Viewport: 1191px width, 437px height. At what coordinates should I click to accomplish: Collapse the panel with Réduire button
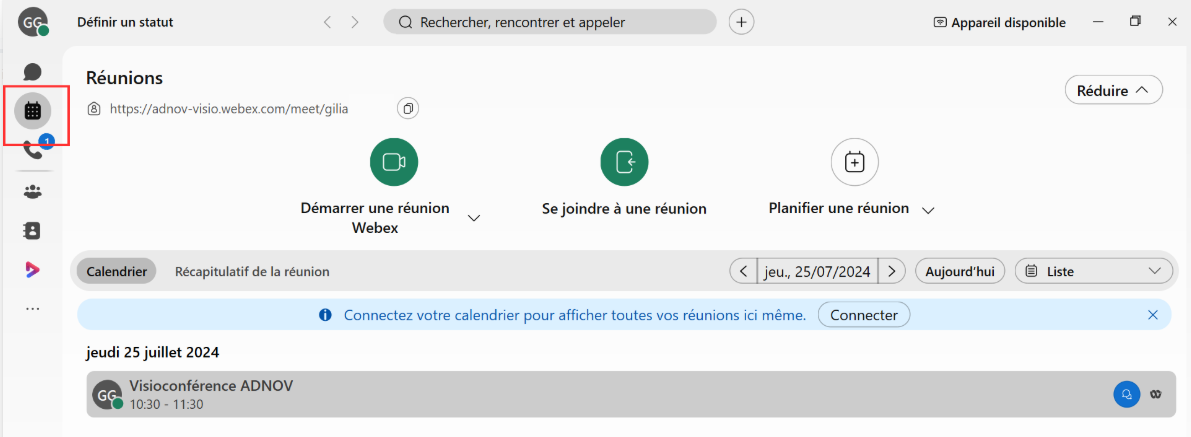click(1114, 90)
